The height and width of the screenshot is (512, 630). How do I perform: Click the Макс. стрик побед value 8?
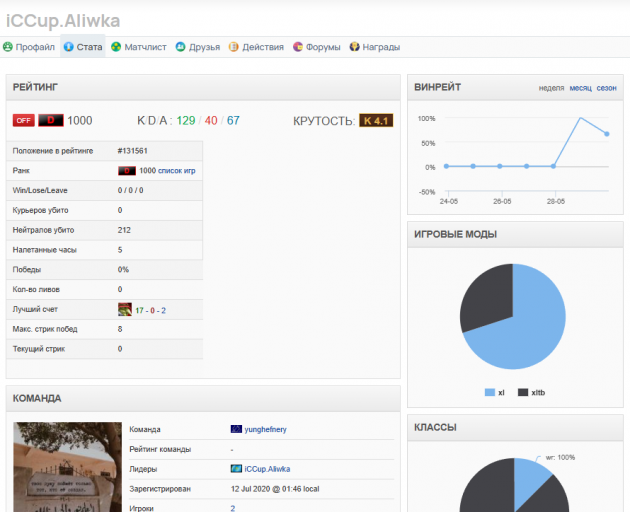(x=120, y=329)
